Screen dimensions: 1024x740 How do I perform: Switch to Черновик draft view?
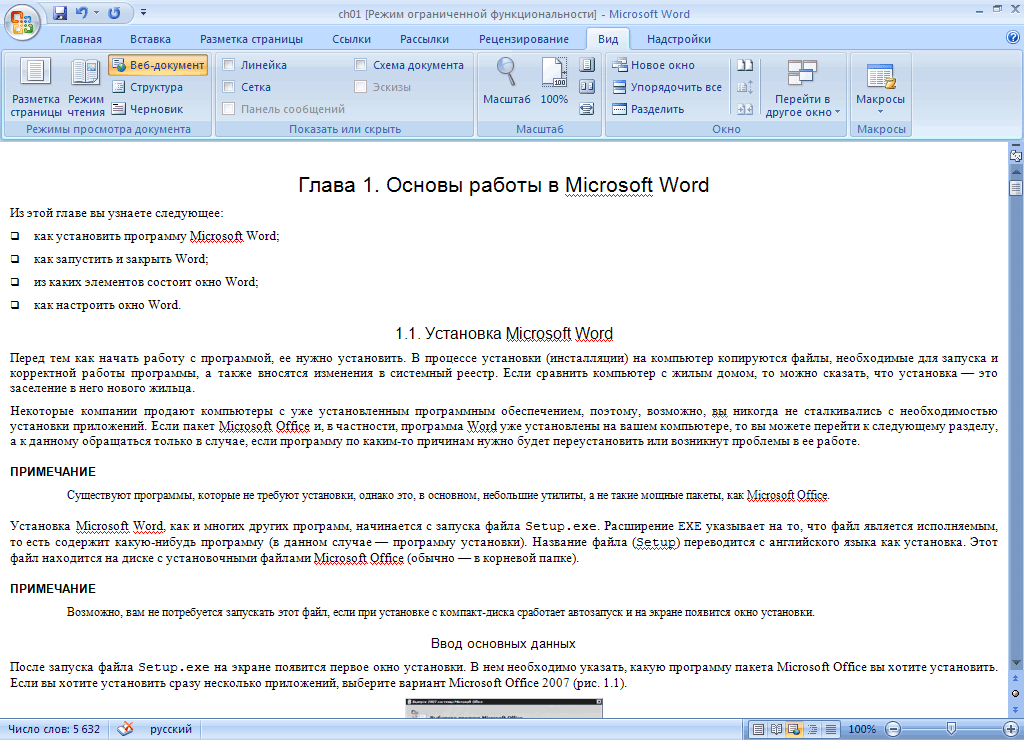(147, 109)
